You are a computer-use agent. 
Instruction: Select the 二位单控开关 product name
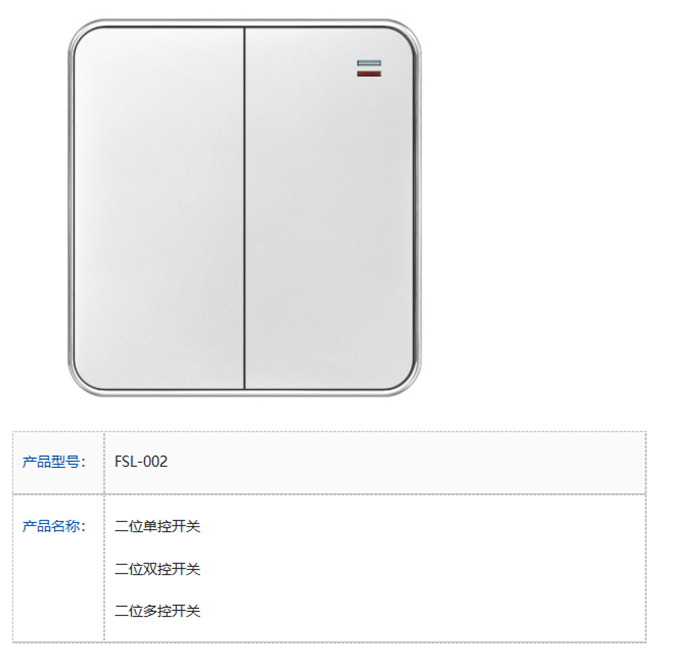pos(157,526)
